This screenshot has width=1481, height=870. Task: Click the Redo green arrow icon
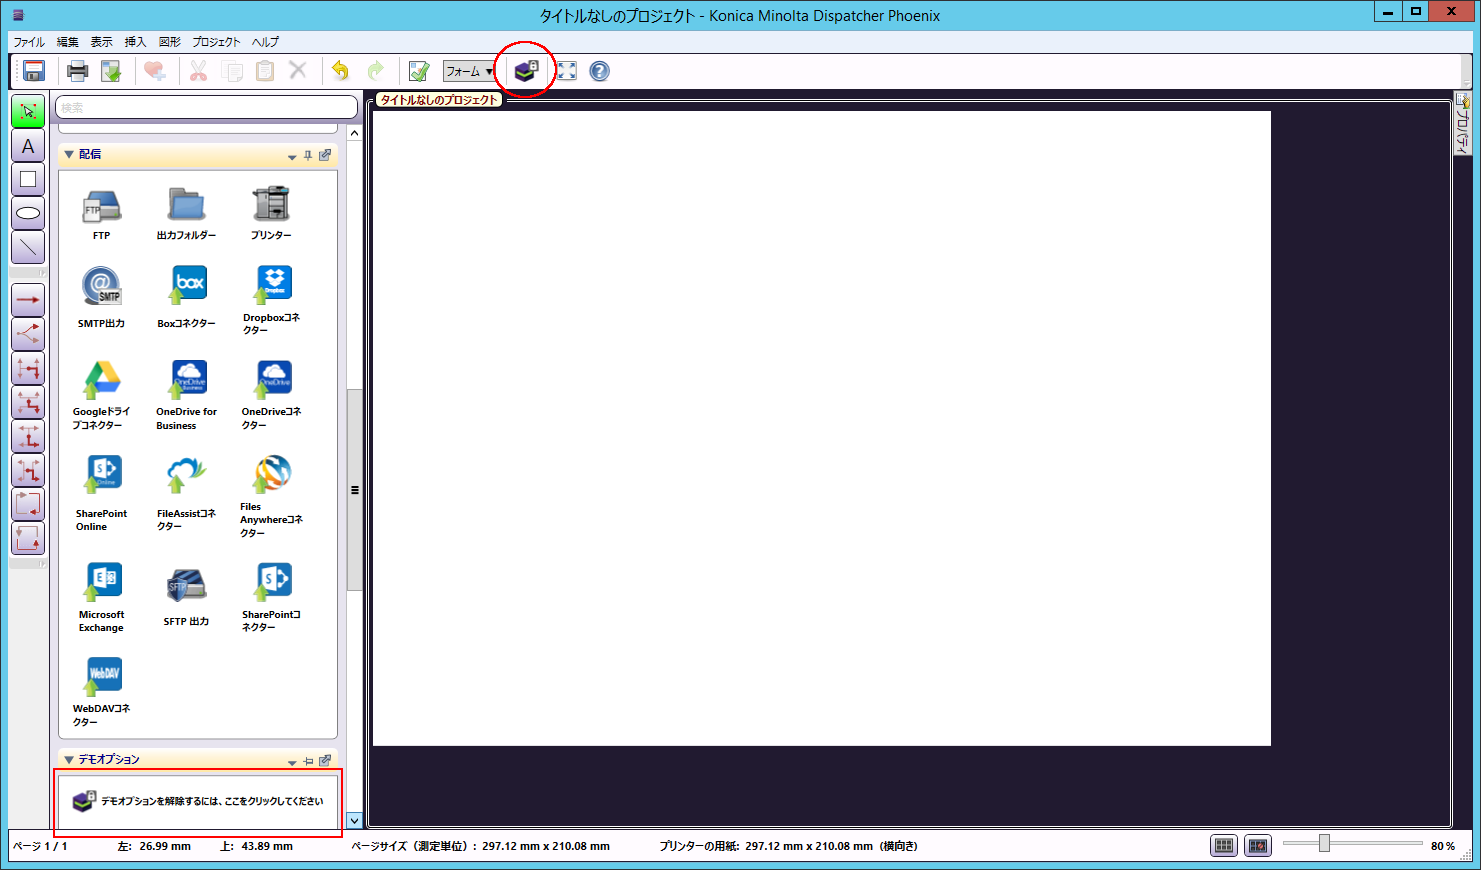pos(376,71)
